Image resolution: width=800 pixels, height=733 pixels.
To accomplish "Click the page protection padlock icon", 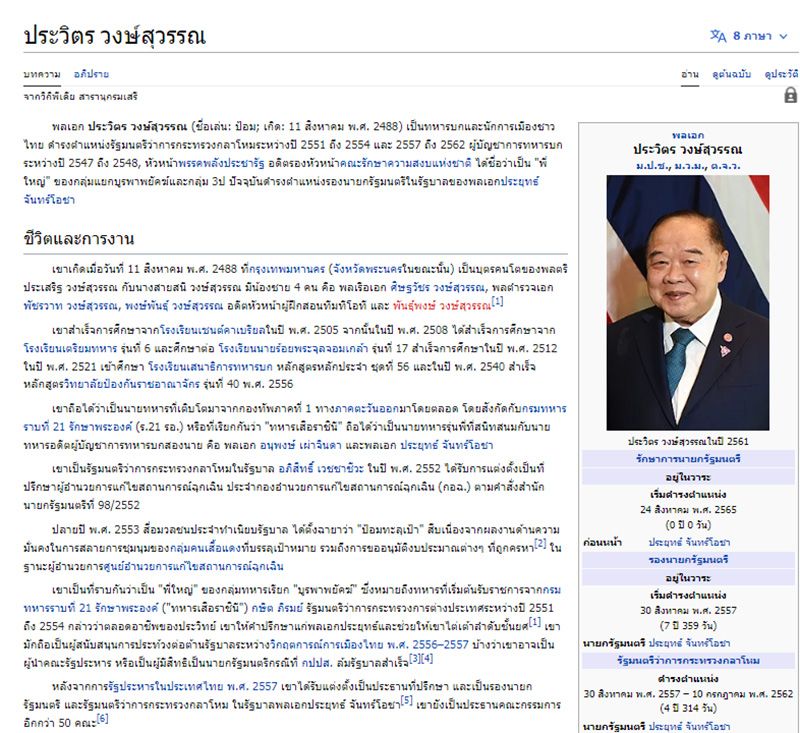I will coord(790,95).
